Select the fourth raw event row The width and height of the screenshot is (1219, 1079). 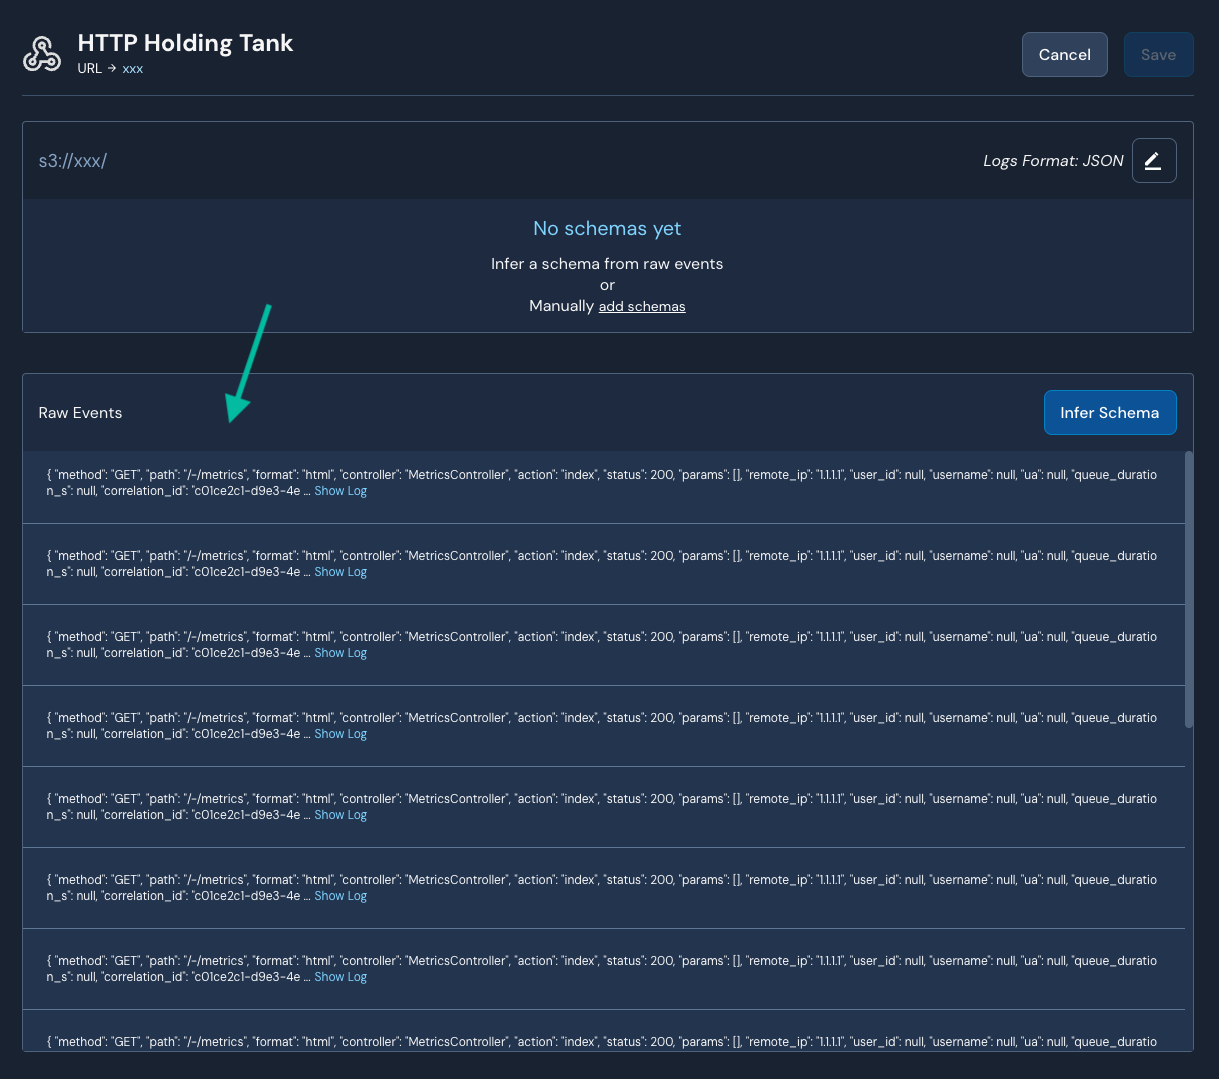(600, 725)
